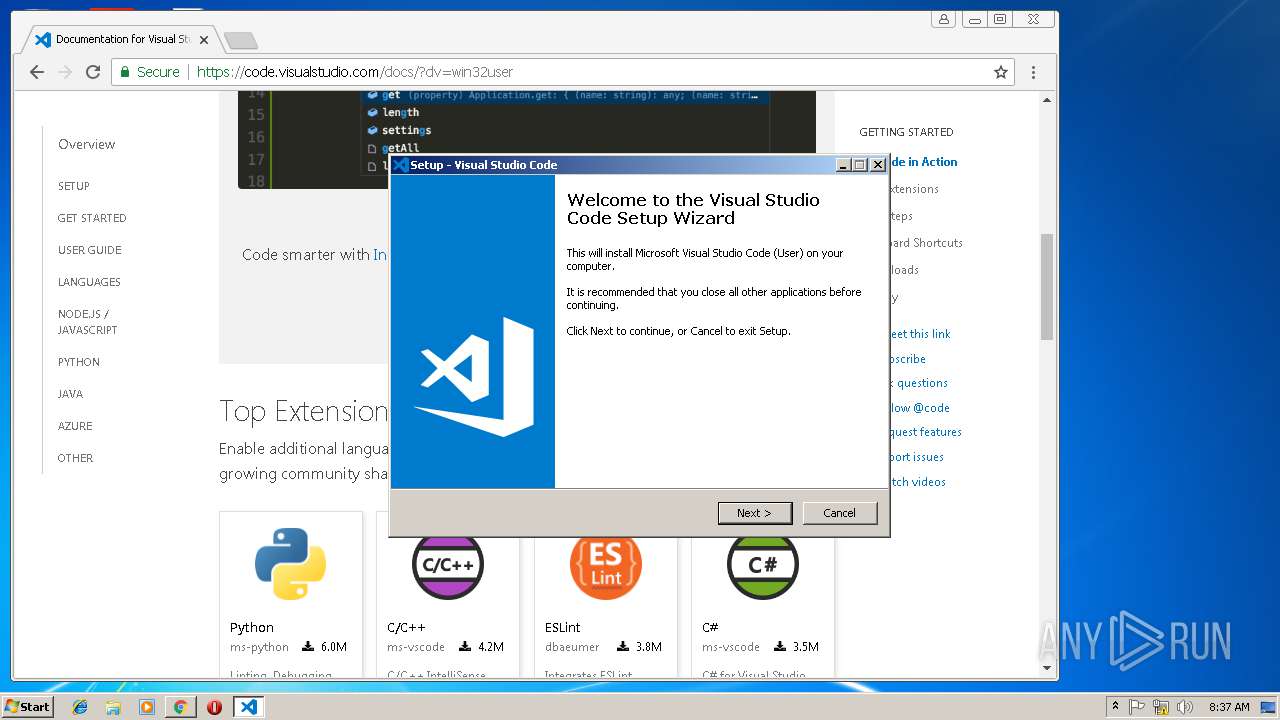Open Windows Explorer from taskbar
The image size is (1280, 720).
coord(113,707)
